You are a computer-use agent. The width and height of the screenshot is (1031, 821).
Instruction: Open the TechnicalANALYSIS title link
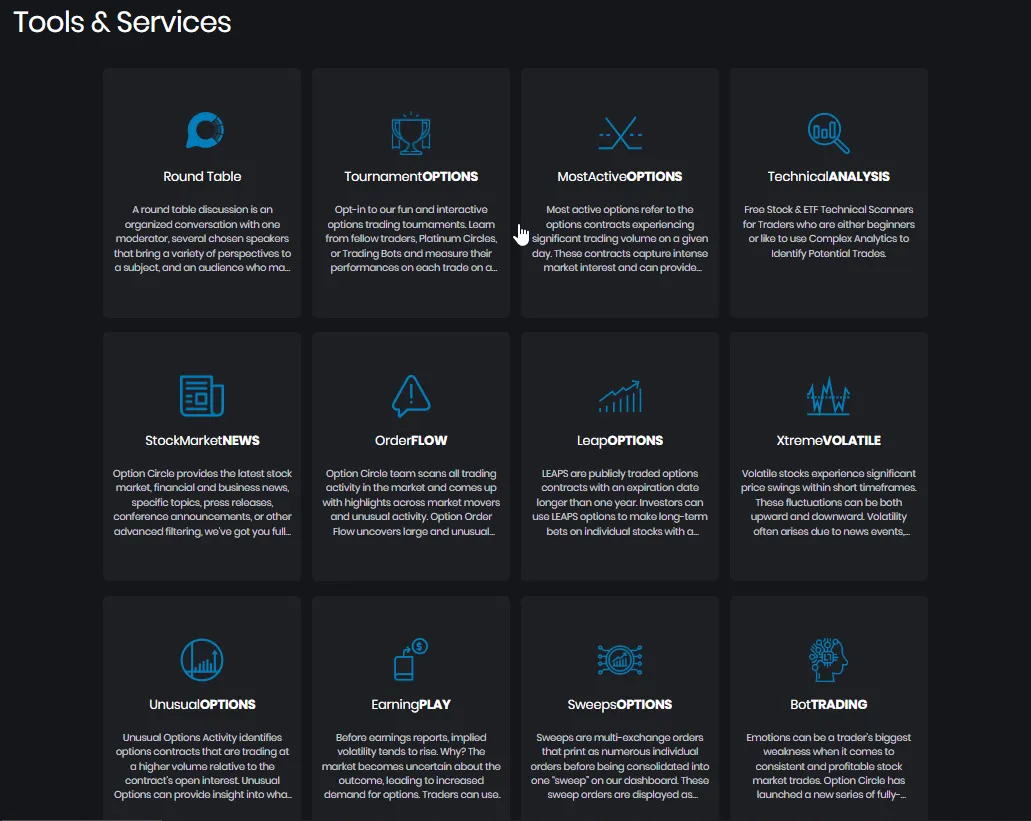tap(828, 176)
